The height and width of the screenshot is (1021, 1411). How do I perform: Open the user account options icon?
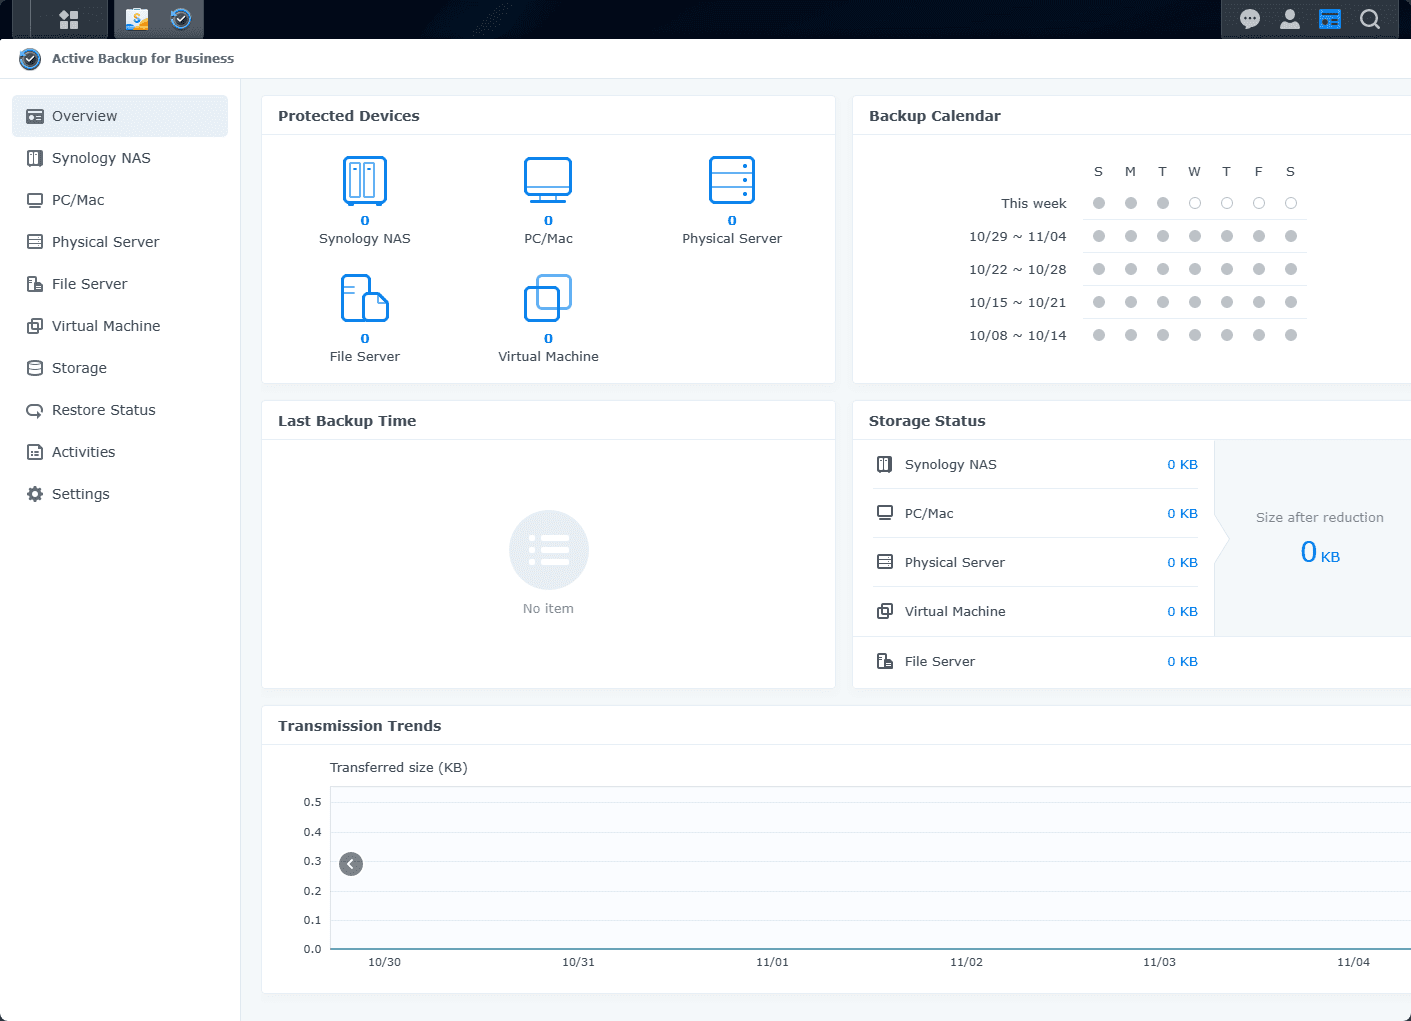1290,19
